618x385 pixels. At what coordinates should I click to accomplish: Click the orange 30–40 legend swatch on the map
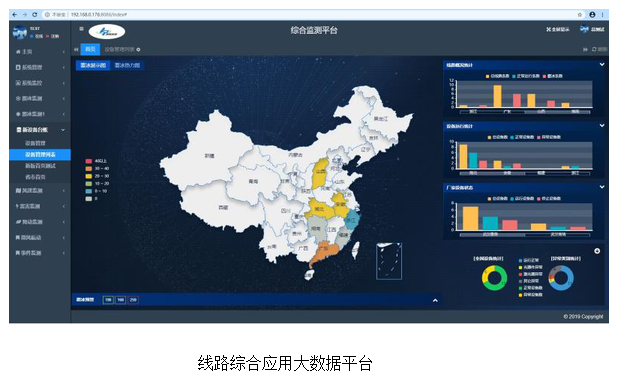tap(89, 169)
